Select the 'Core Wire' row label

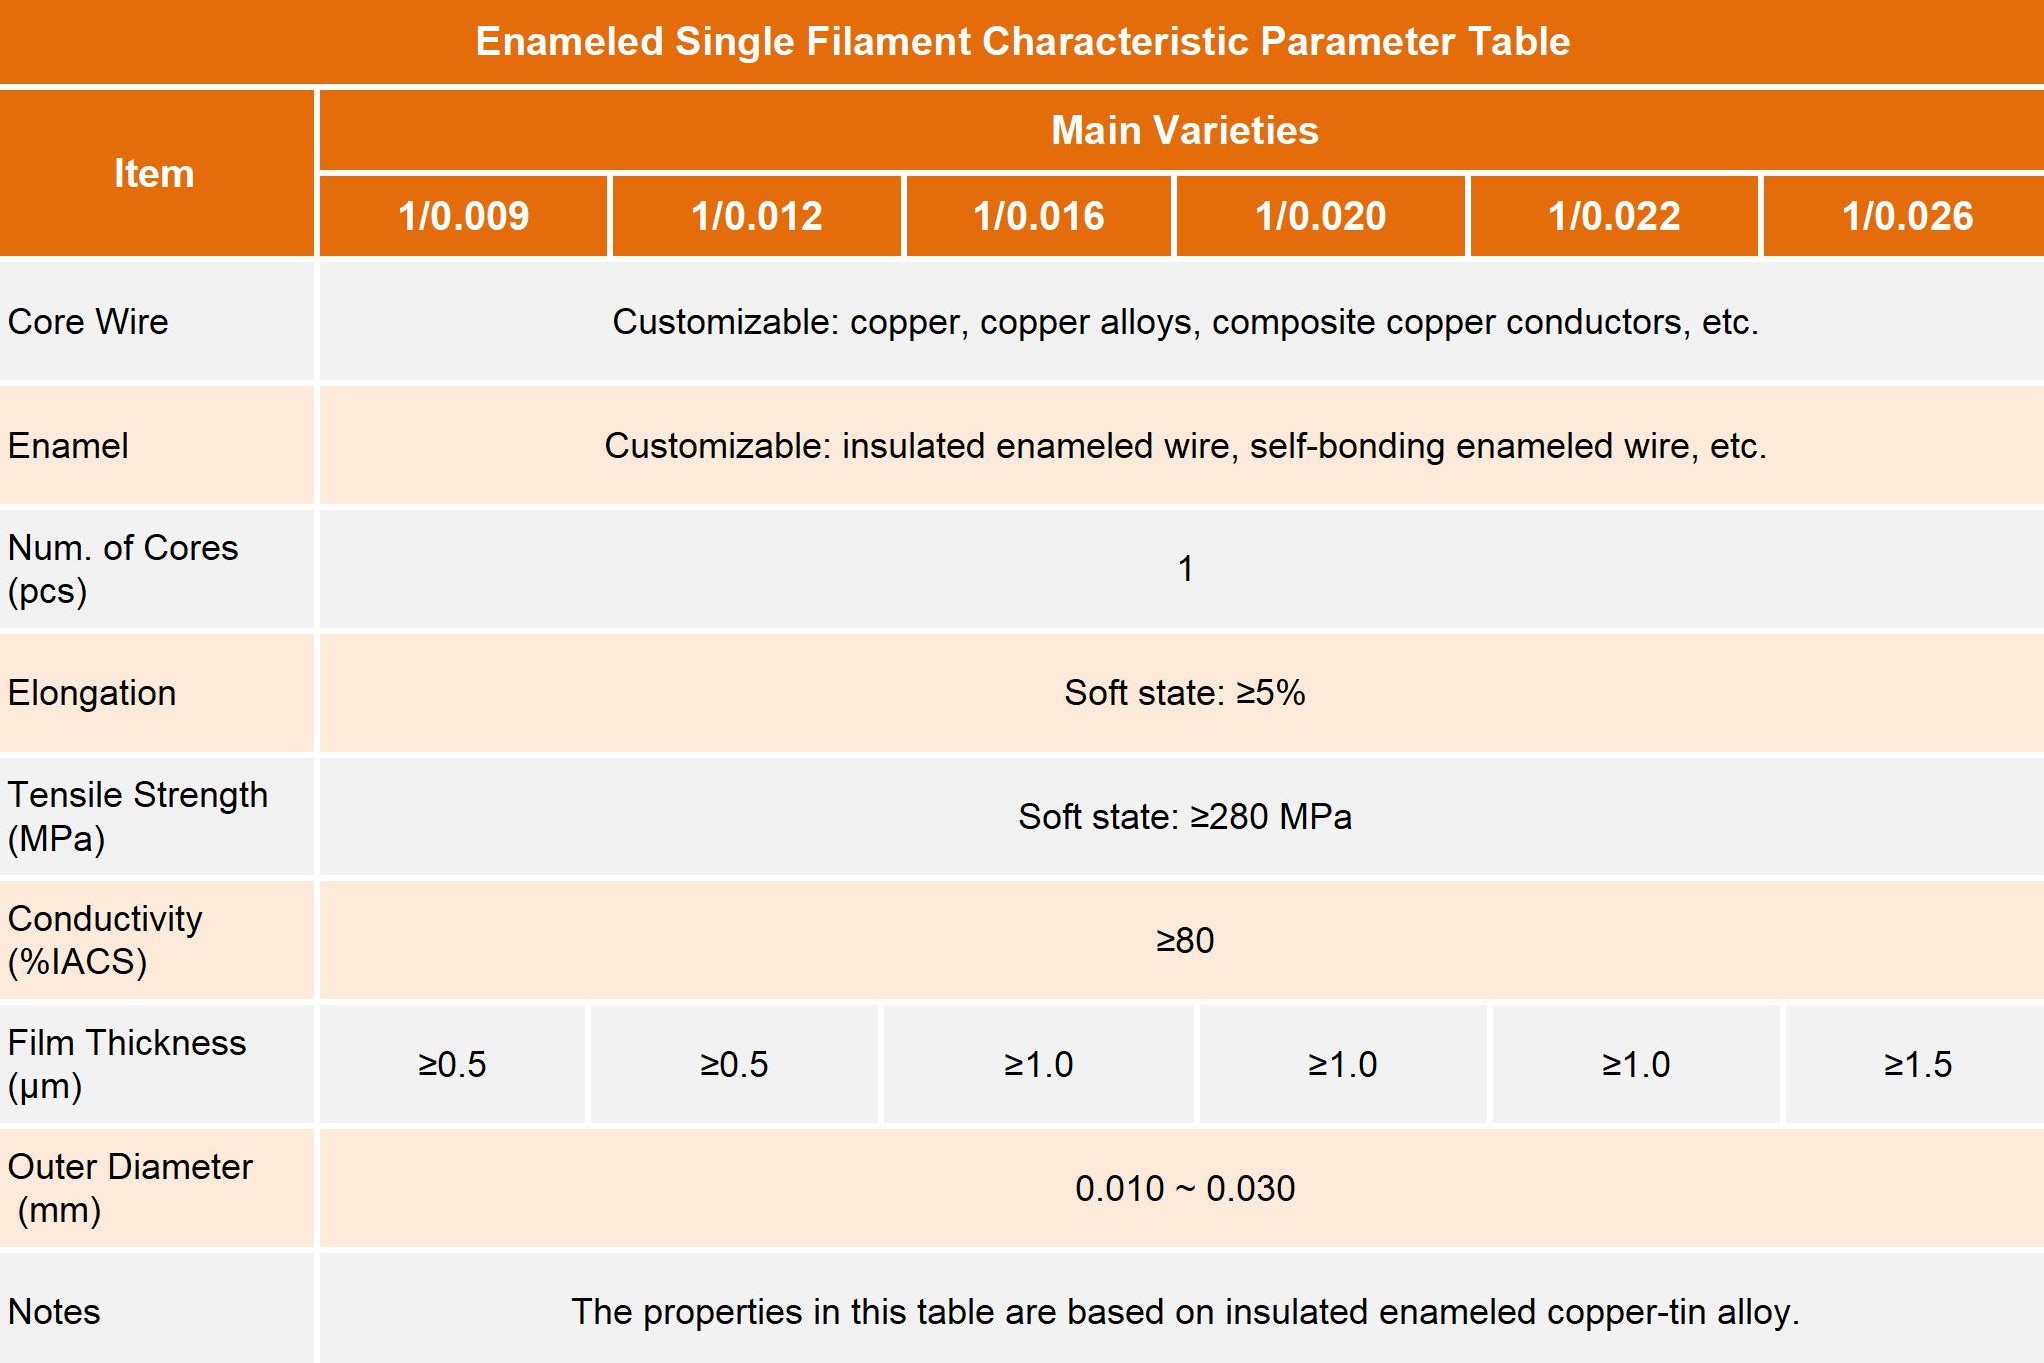pos(88,322)
